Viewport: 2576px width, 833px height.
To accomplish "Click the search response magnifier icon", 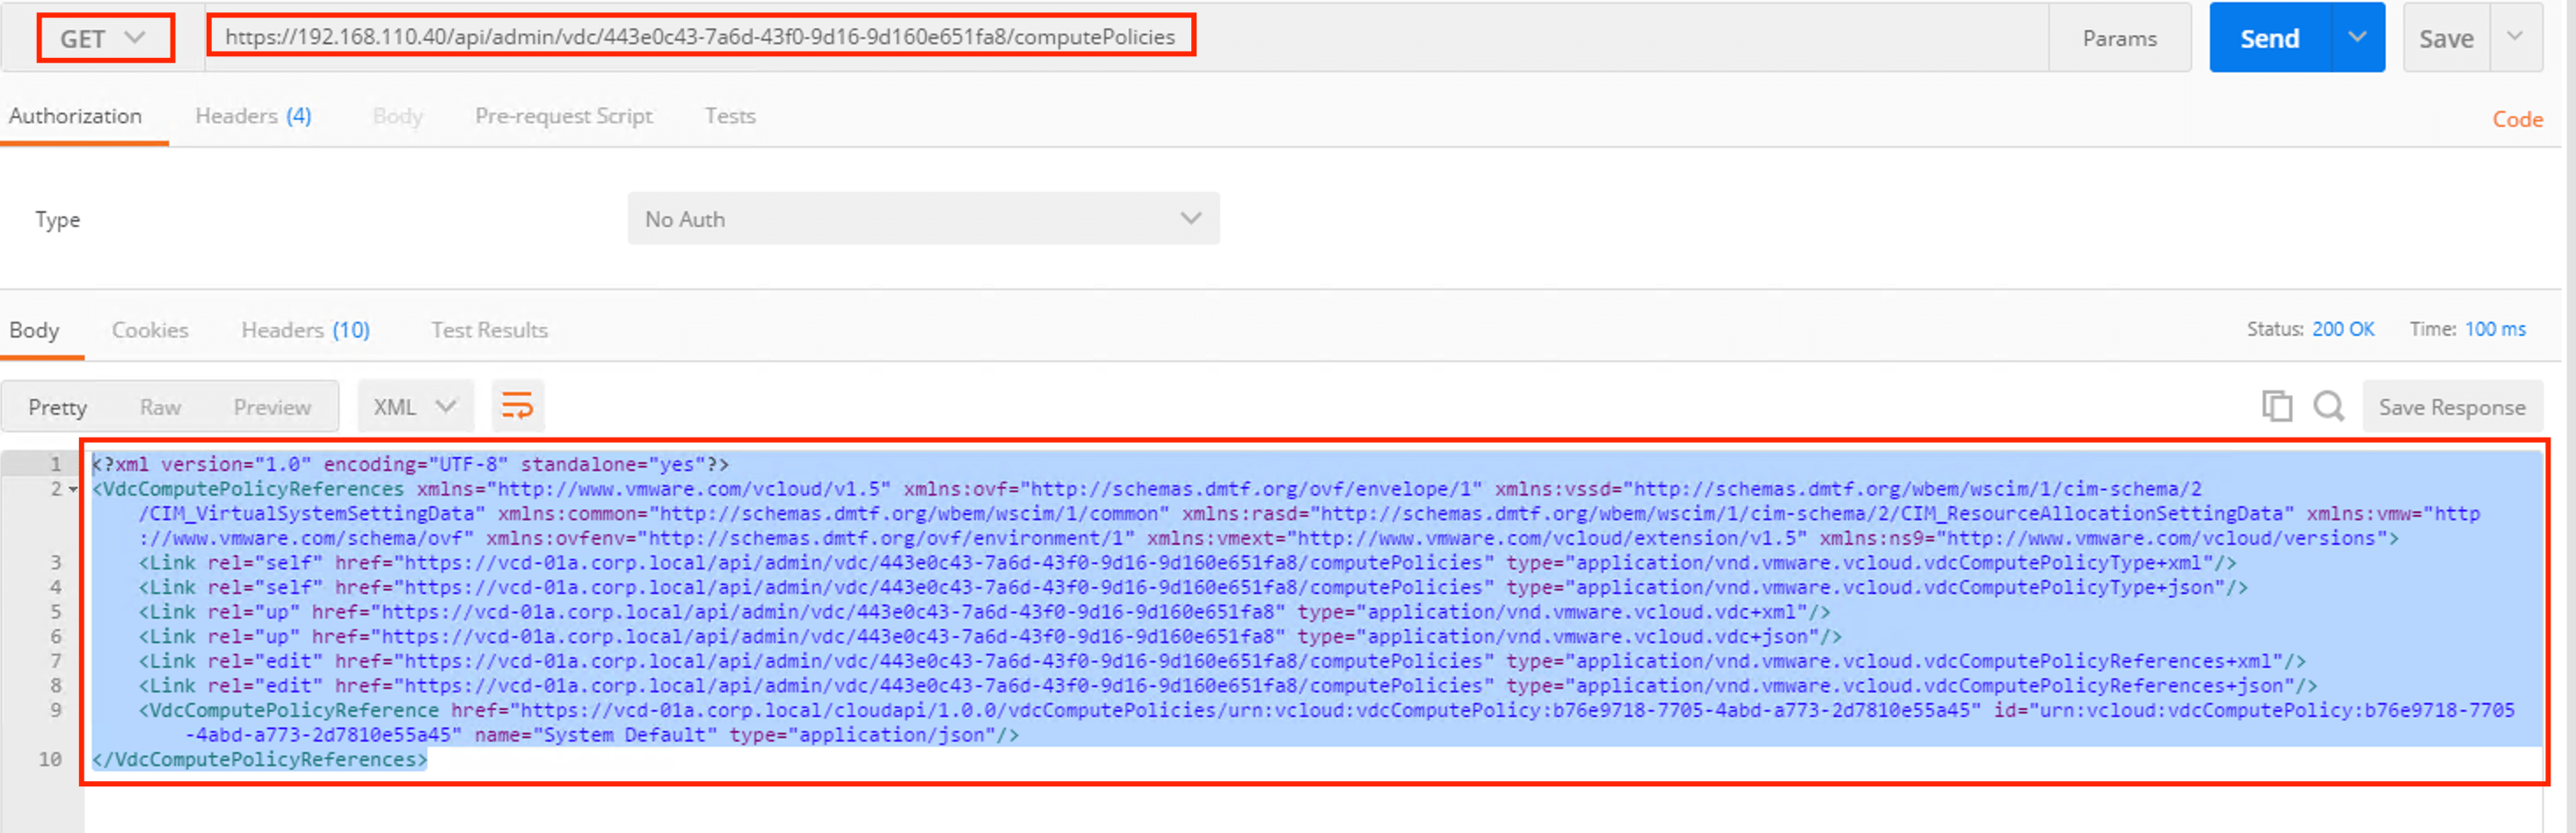I will point(2328,406).
